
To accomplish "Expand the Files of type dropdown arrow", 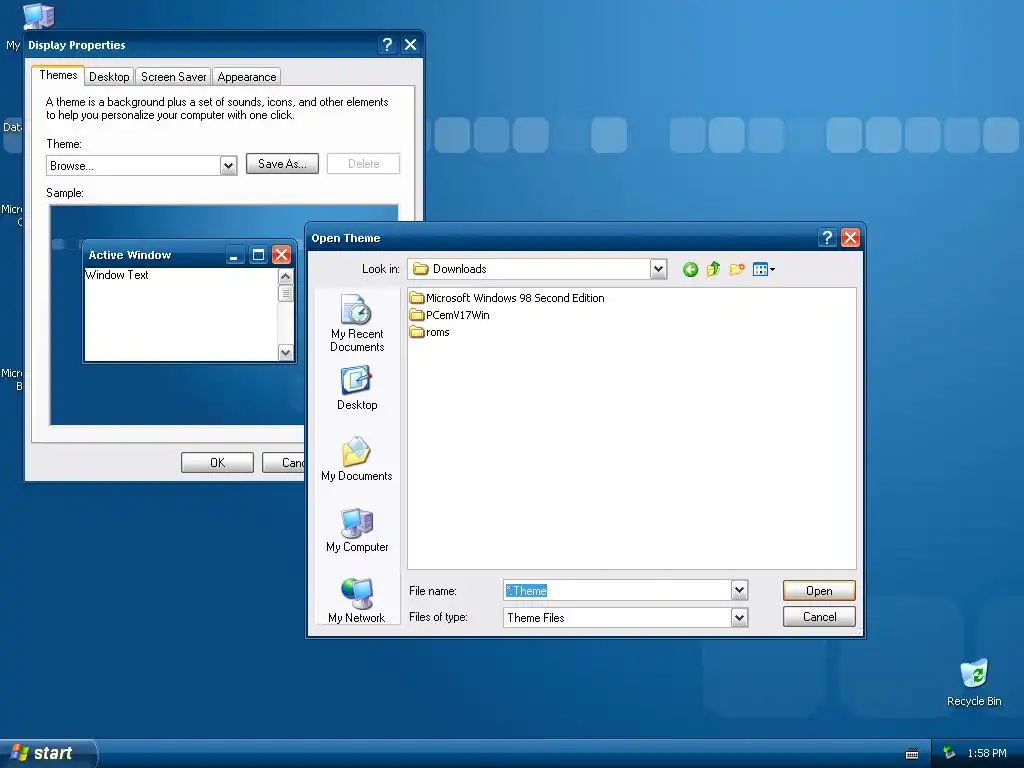I will point(739,617).
